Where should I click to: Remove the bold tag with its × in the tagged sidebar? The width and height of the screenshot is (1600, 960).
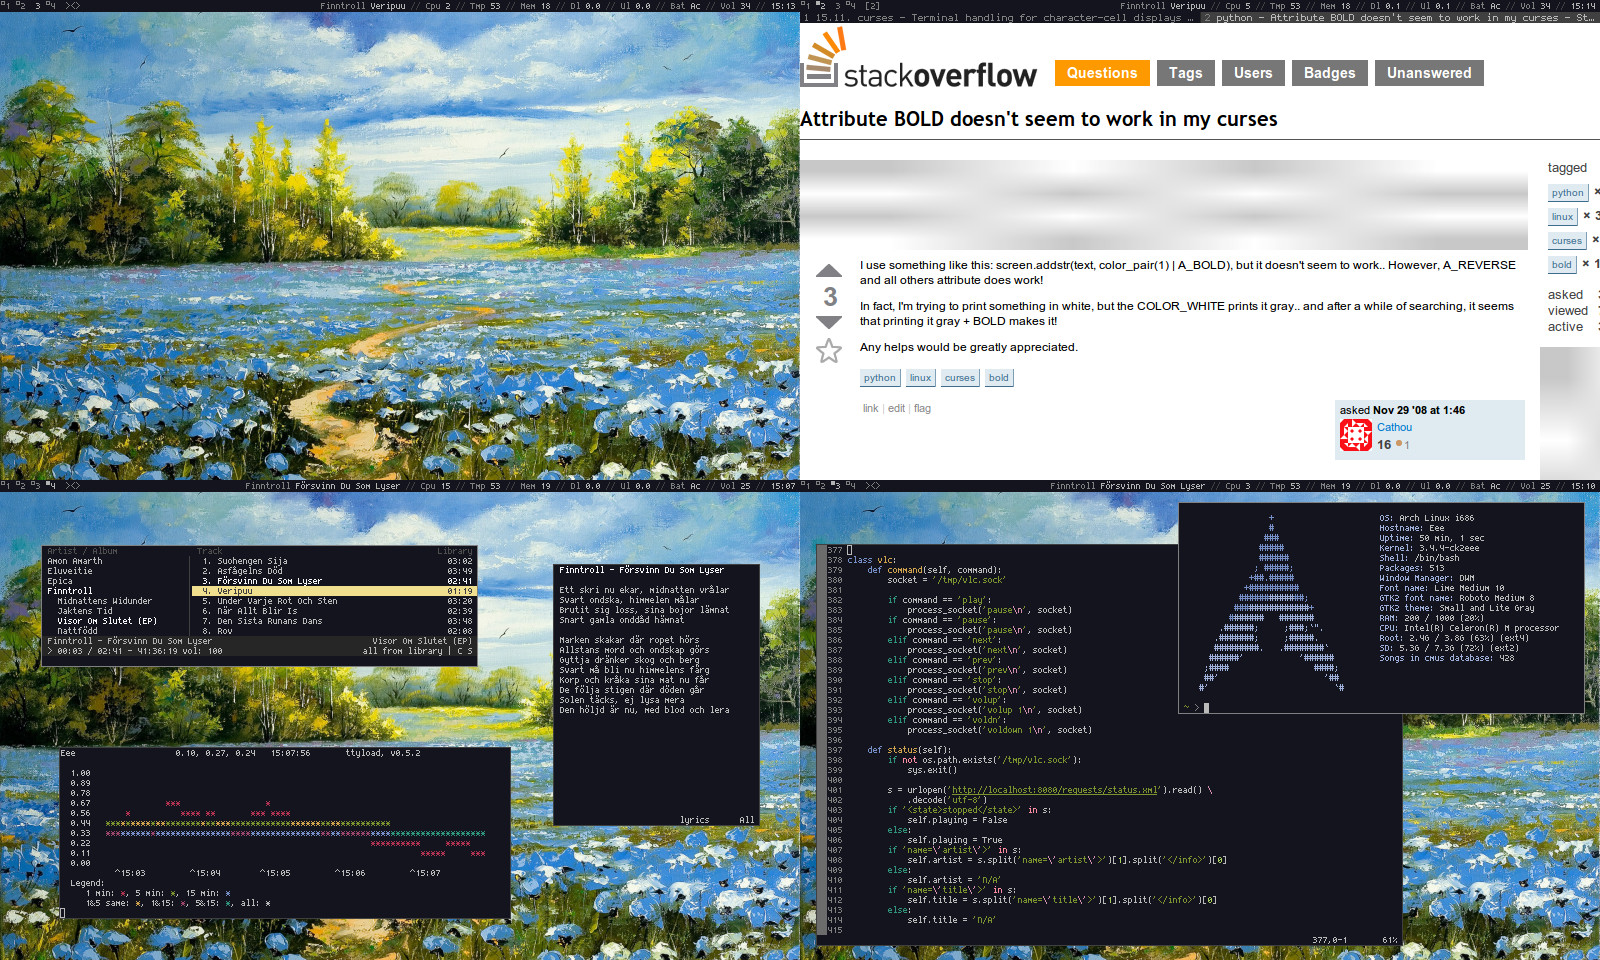(1586, 264)
